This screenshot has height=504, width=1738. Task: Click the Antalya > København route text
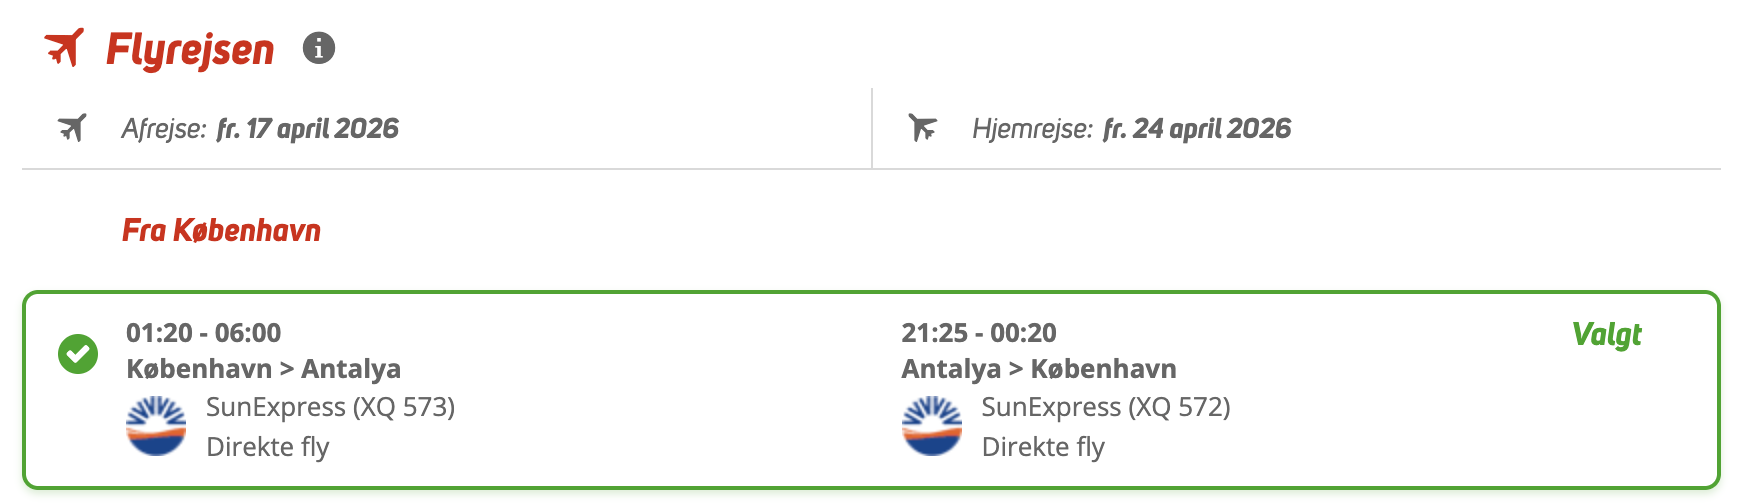tap(1038, 369)
